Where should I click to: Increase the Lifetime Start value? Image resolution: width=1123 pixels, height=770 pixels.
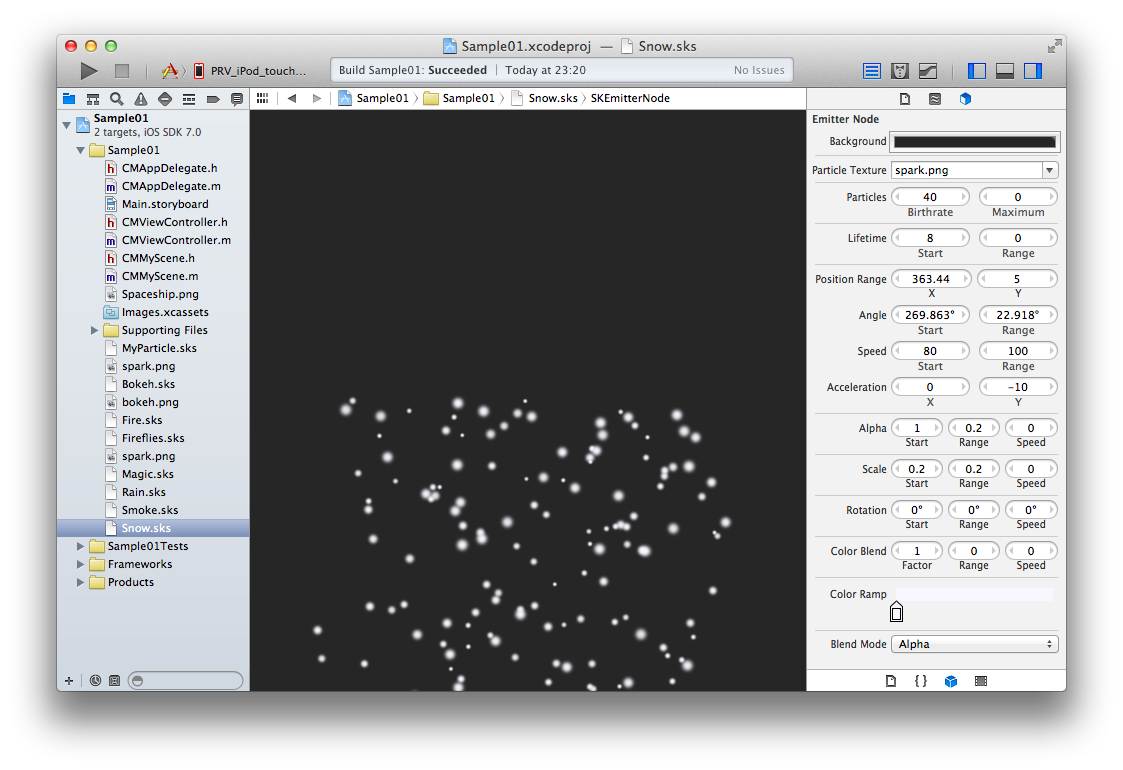tap(964, 238)
